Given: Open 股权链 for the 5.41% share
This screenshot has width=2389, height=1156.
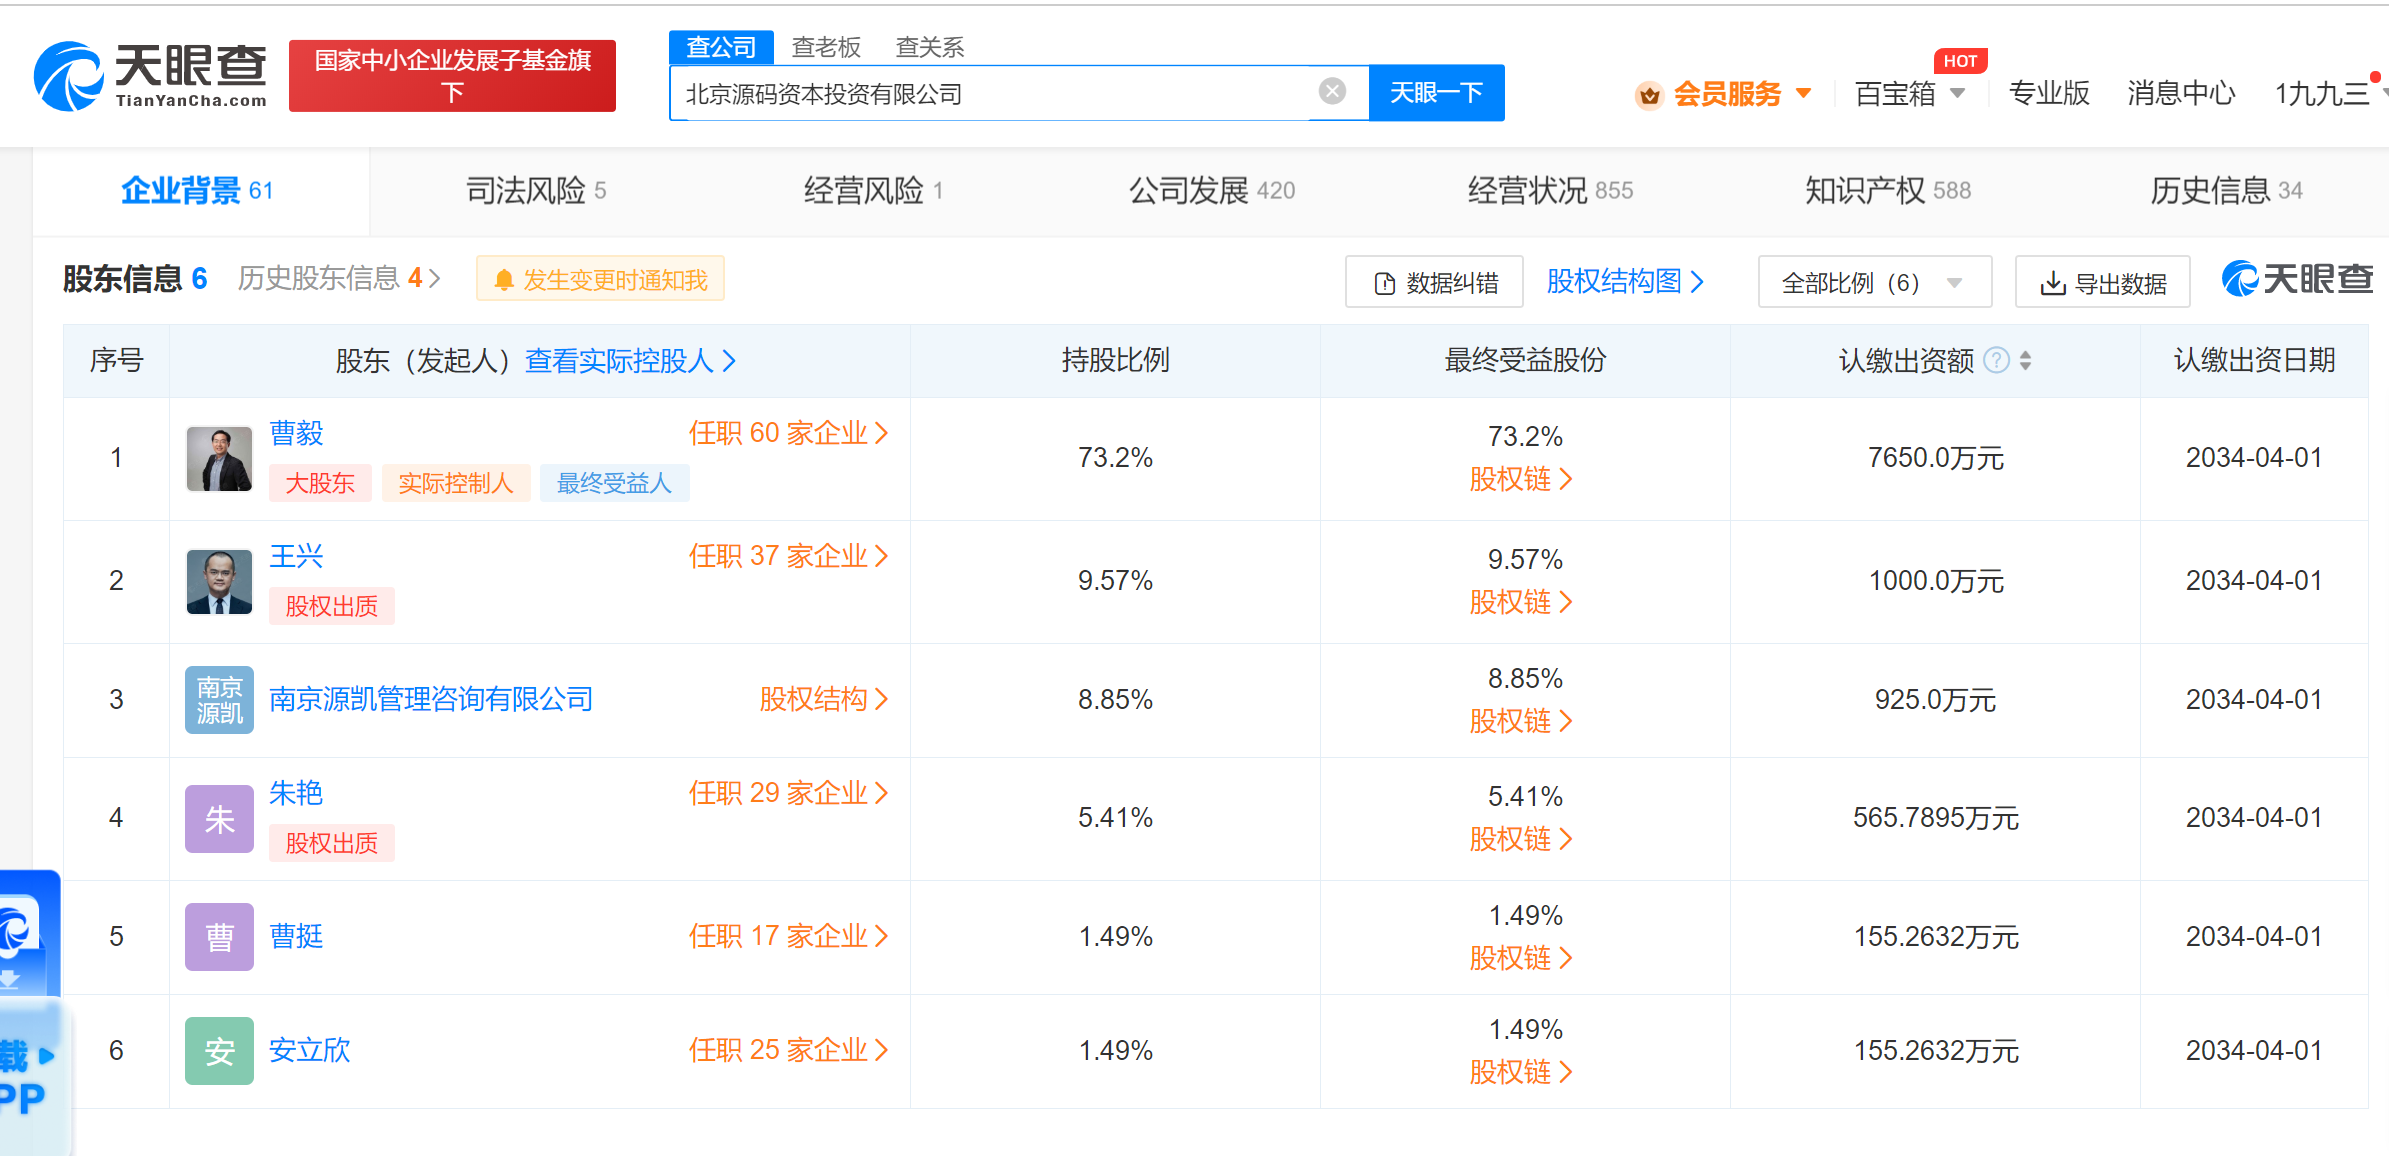Looking at the screenshot, I should pyautogui.click(x=1521, y=839).
